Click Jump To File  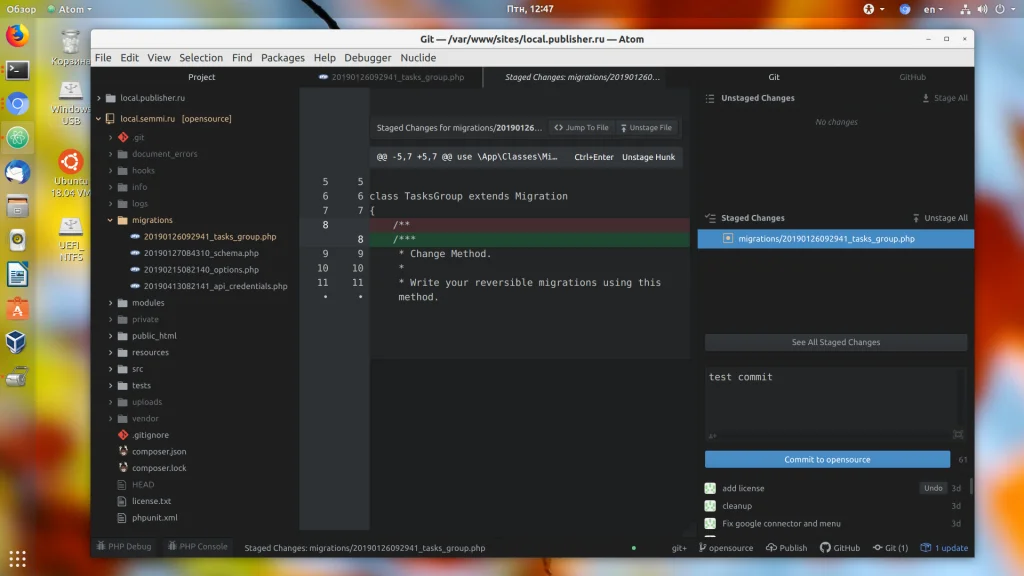pyautogui.click(x=581, y=127)
